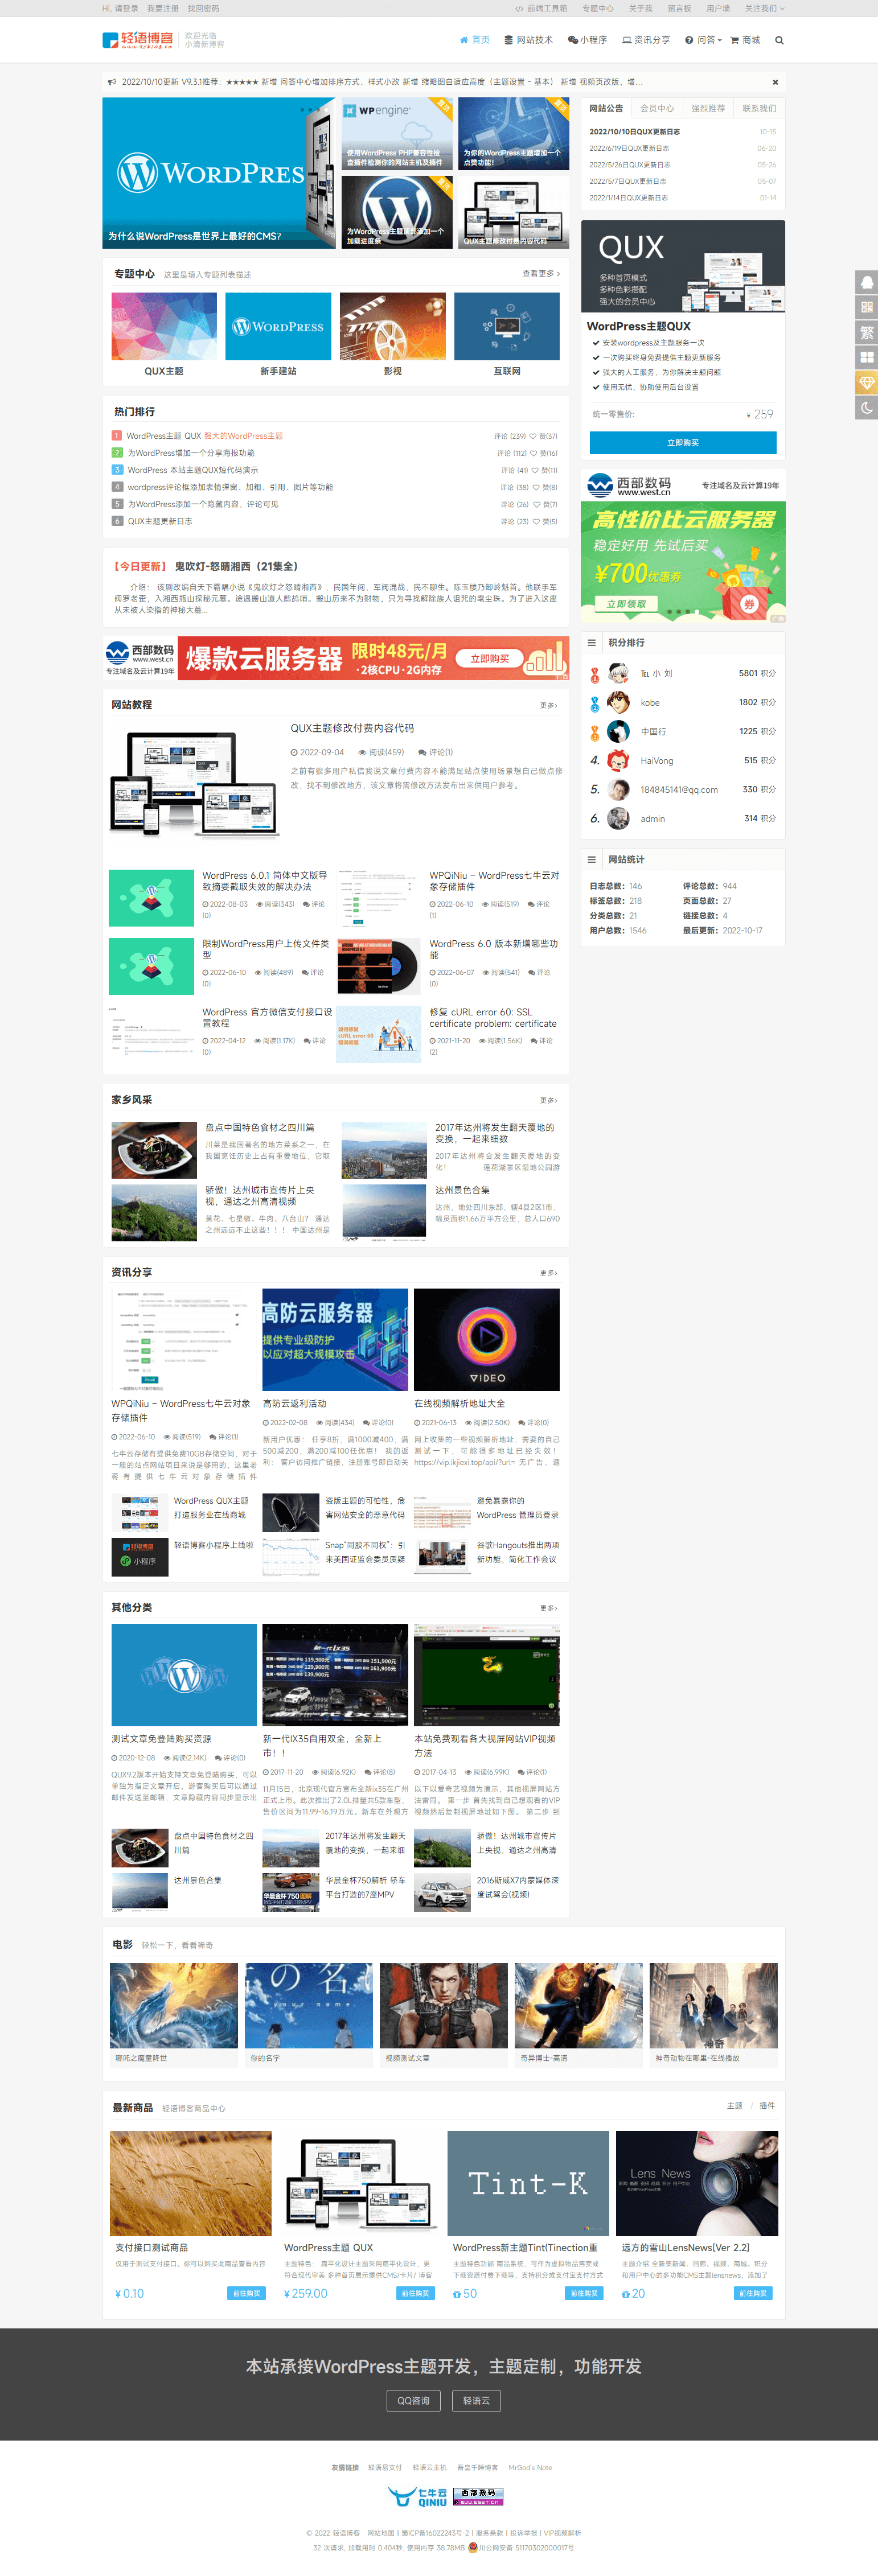Click 更多 in 其他分类 section
878x2576 pixels.
[548, 1608]
